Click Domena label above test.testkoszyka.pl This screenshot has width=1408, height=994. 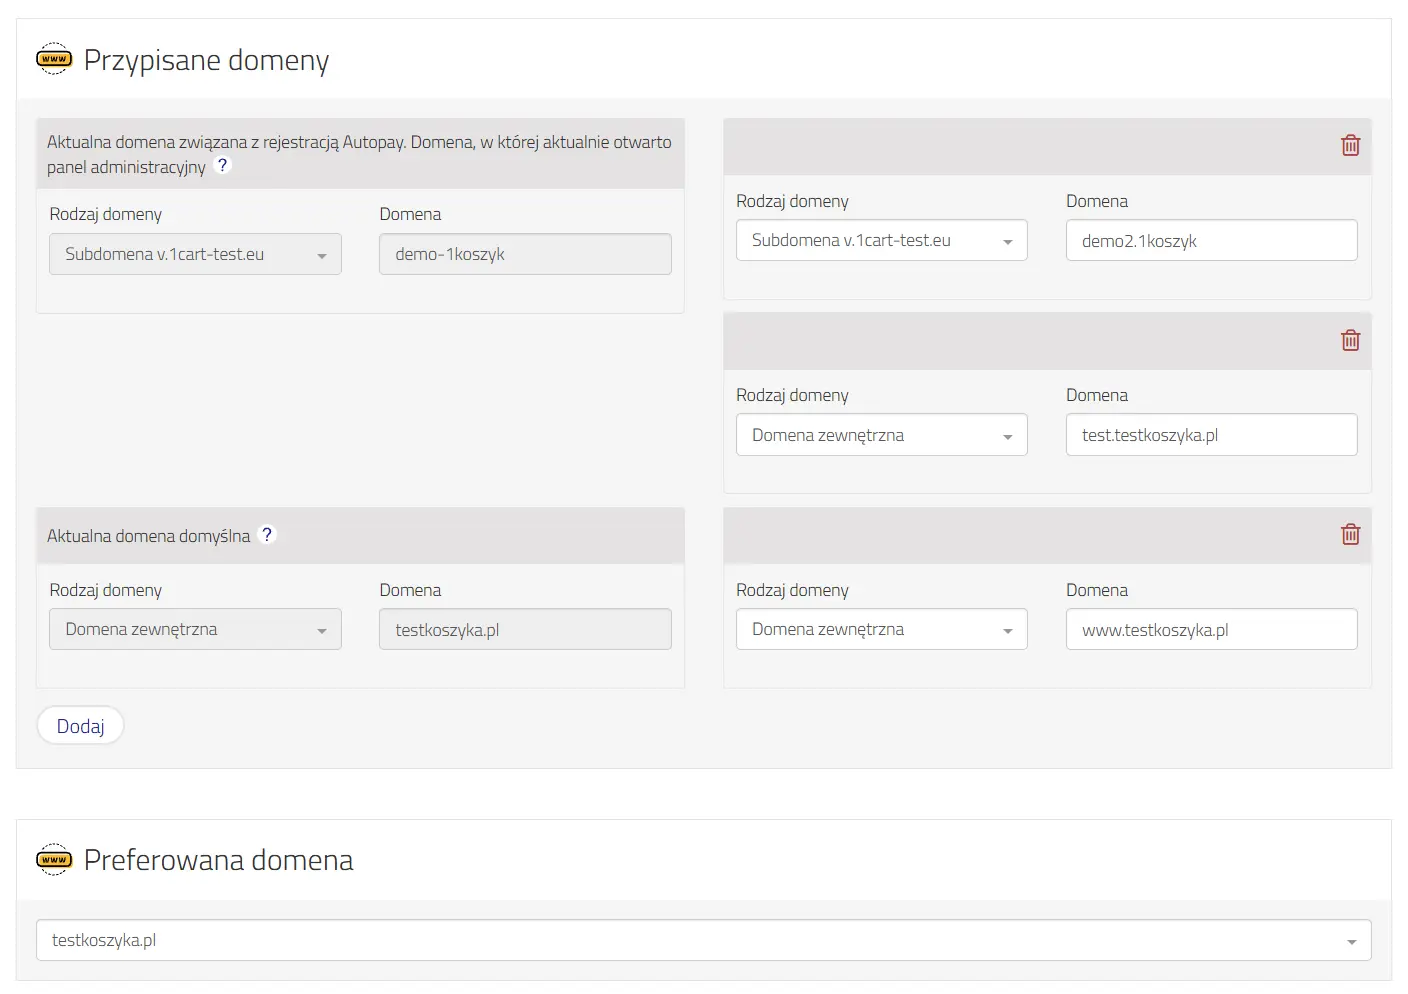tap(1097, 395)
